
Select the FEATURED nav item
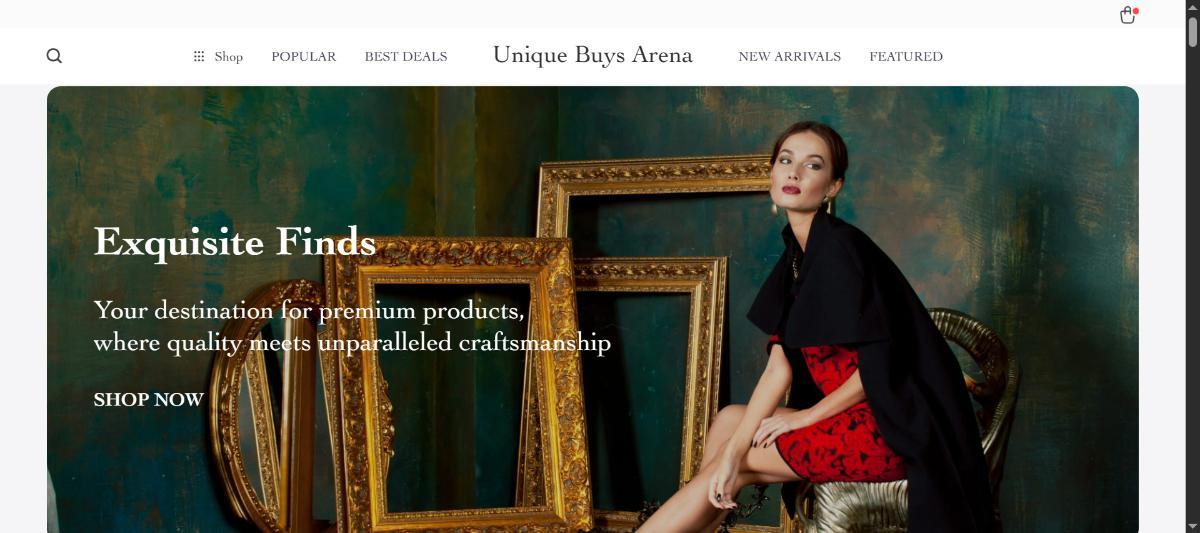click(x=906, y=57)
